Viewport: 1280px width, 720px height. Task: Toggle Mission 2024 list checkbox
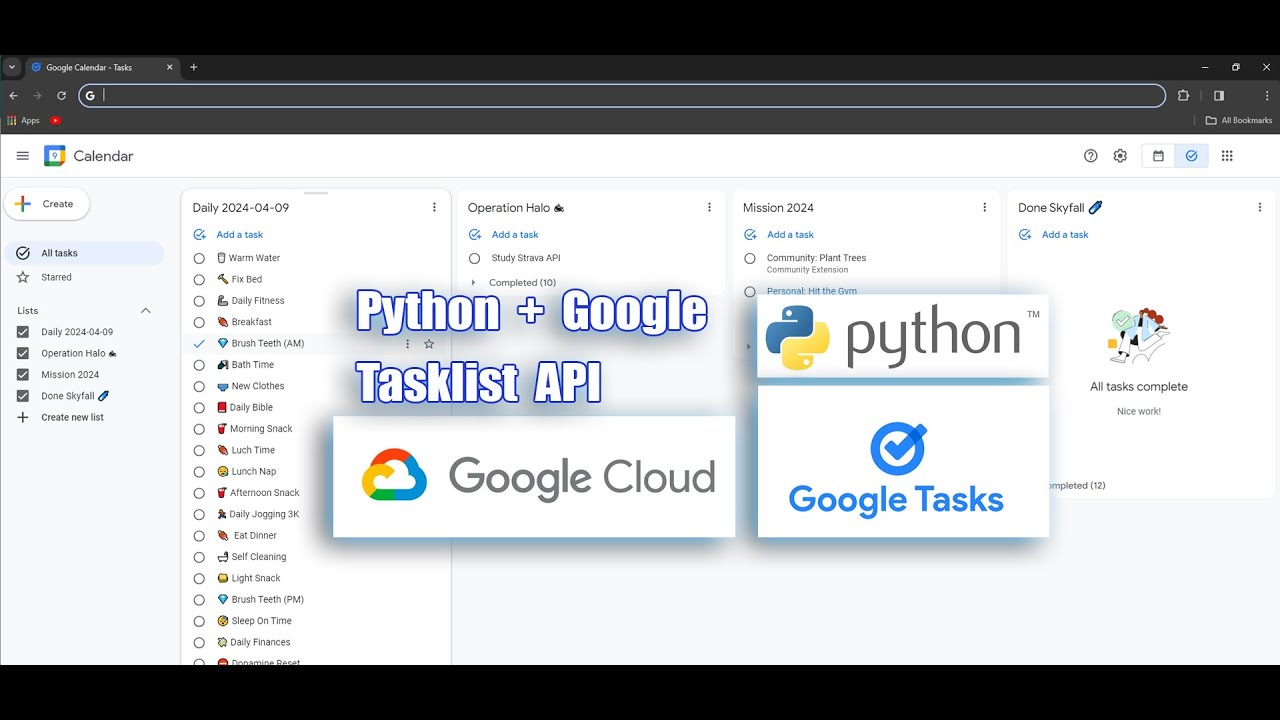tap(23, 375)
